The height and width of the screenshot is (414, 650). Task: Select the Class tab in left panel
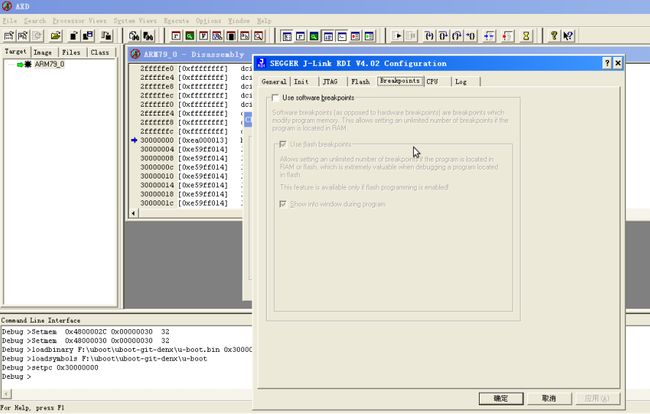[99, 52]
